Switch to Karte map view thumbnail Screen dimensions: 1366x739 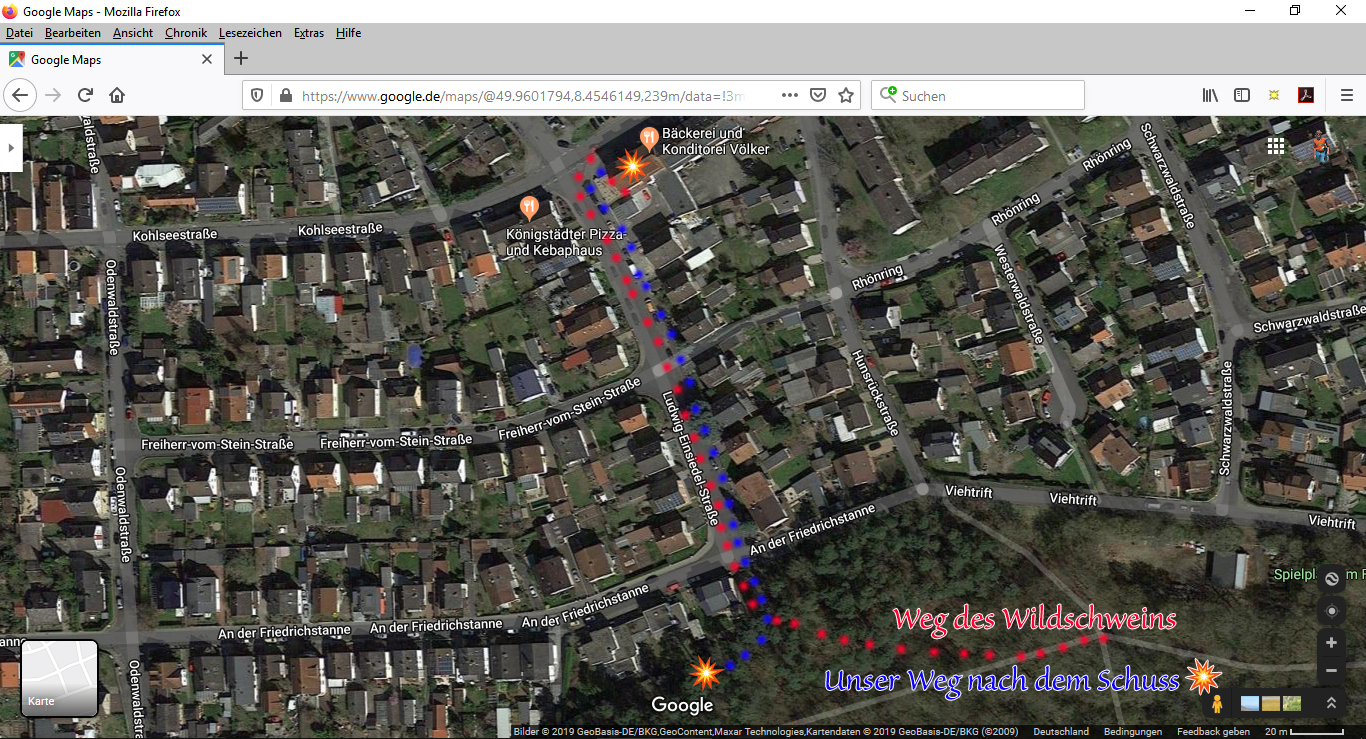click(x=59, y=679)
